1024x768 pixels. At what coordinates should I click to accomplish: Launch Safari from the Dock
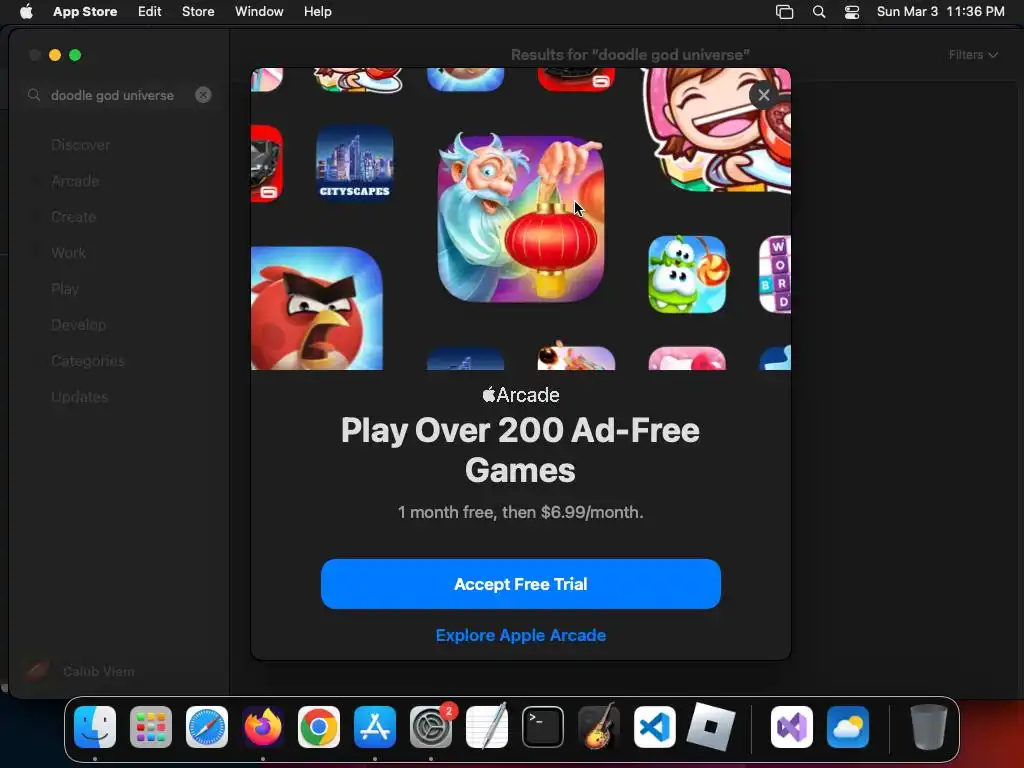point(207,727)
